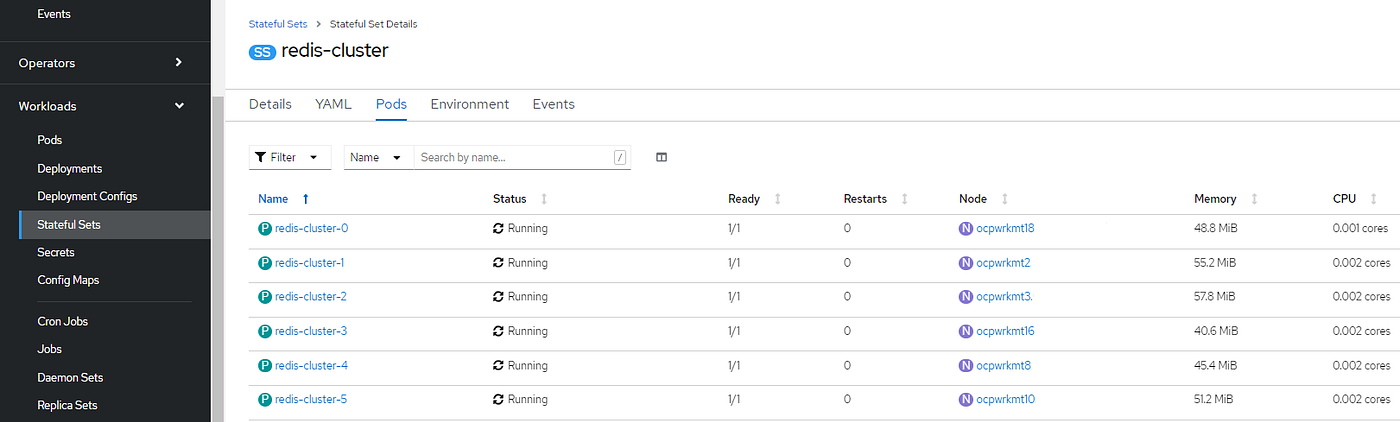This screenshot has height=422, width=1400.
Task: Sort by Name column ascending arrow
Action: [305, 199]
